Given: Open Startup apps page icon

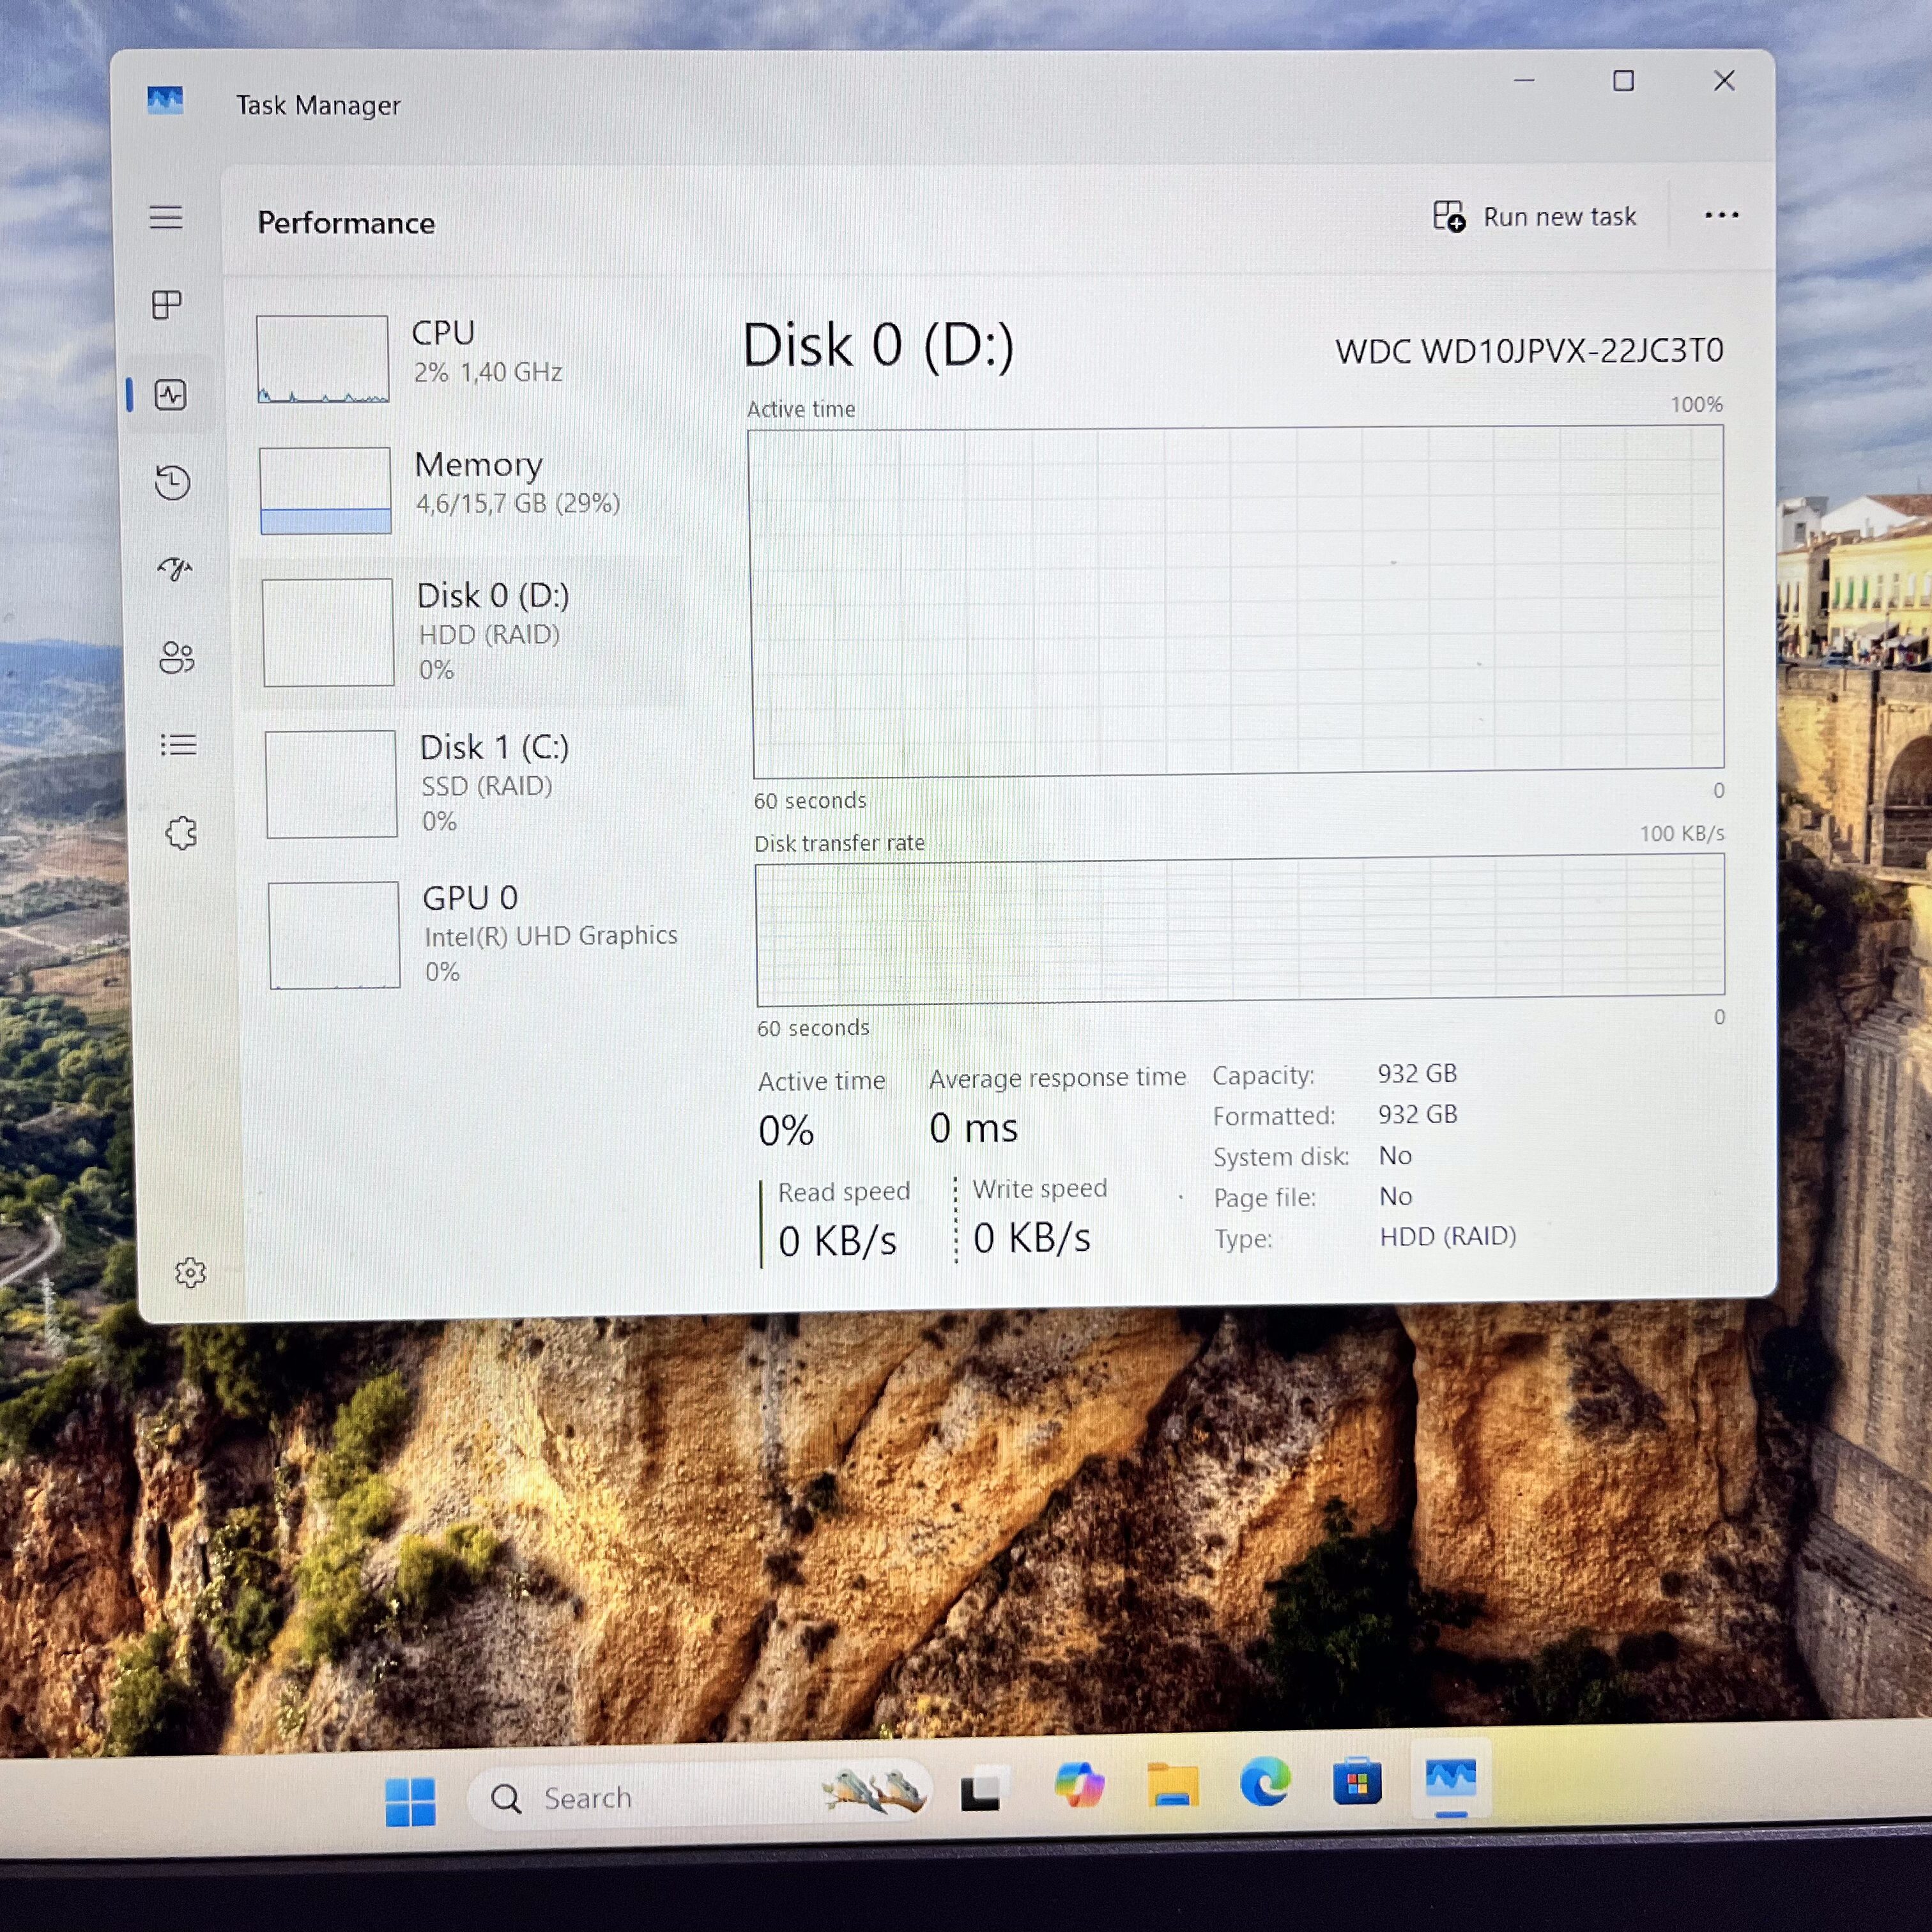Looking at the screenshot, I should [x=175, y=569].
